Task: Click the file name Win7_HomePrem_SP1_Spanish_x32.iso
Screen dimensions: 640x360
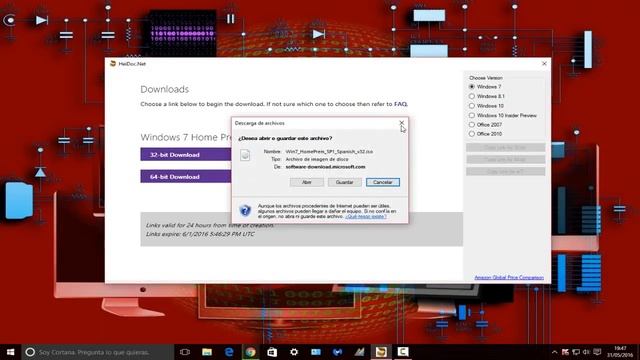Action: (329, 151)
